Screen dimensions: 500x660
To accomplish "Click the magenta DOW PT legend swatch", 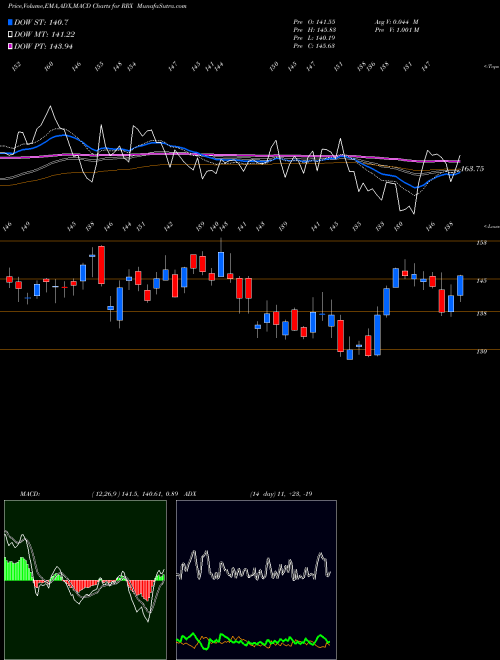I will point(11,46).
